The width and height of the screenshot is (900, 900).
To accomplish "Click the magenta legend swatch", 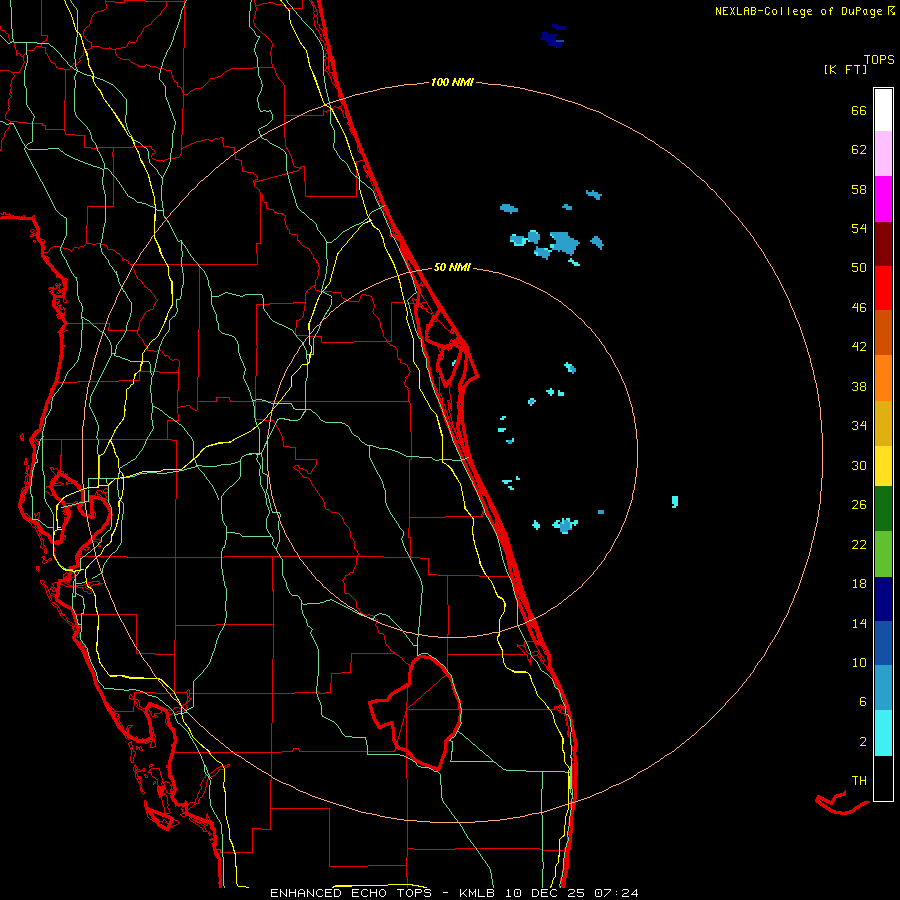I will [x=883, y=199].
